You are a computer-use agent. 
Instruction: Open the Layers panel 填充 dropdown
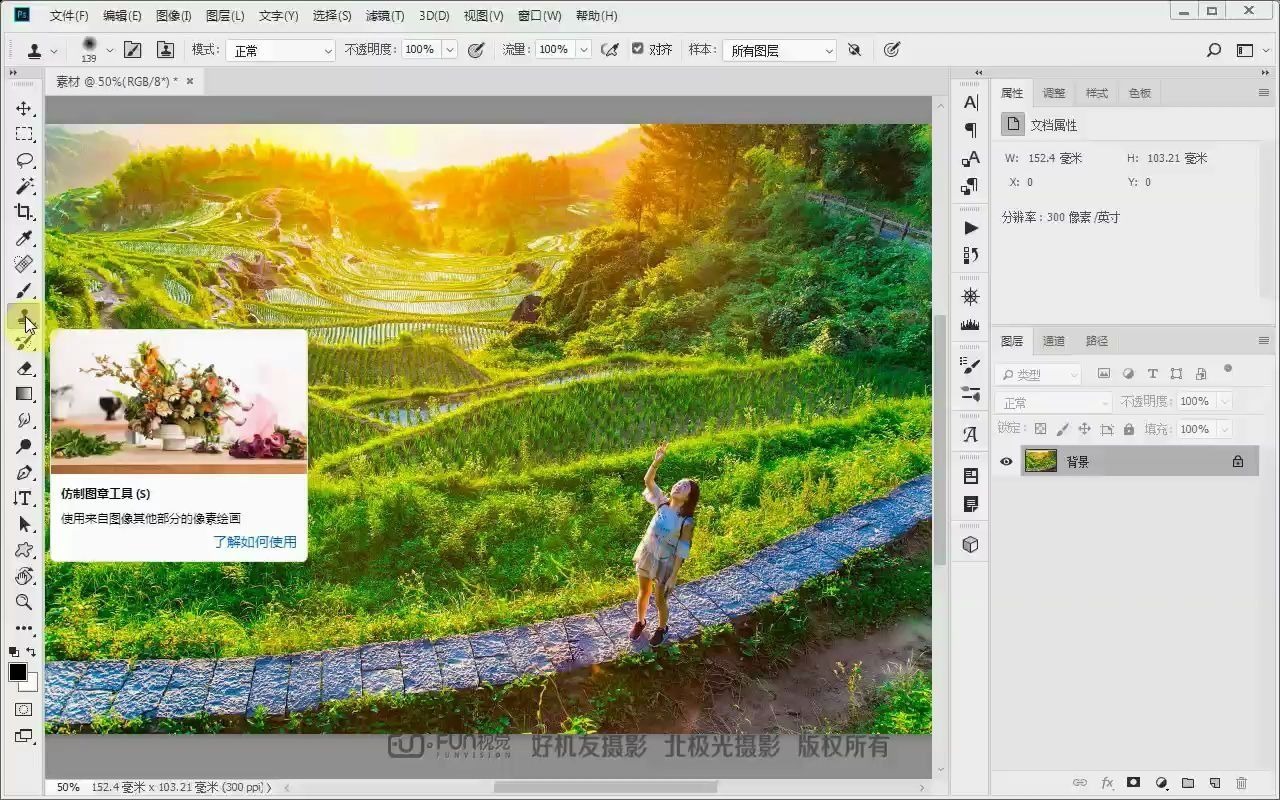[x=1224, y=429]
